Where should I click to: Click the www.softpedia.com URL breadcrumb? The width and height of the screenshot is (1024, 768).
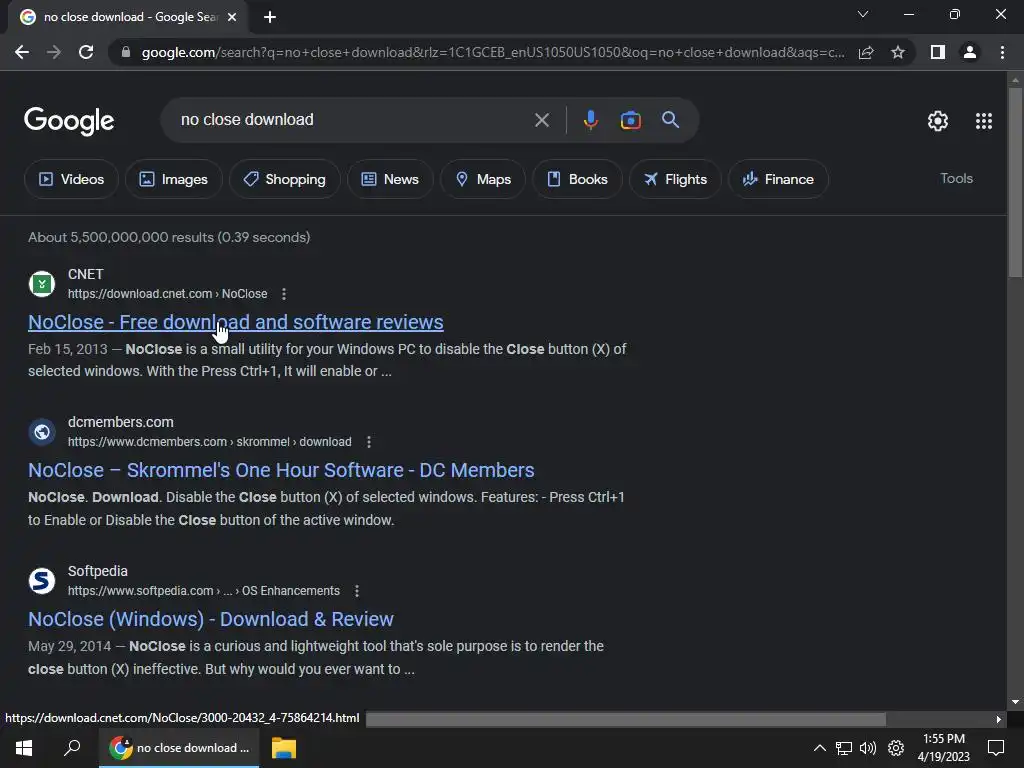[204, 591]
